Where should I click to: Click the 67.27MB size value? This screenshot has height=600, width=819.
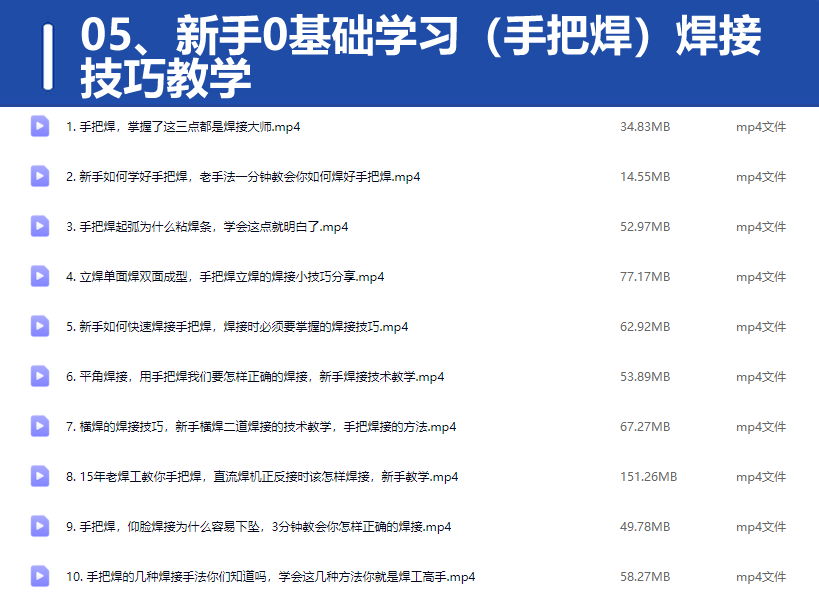[x=645, y=427]
